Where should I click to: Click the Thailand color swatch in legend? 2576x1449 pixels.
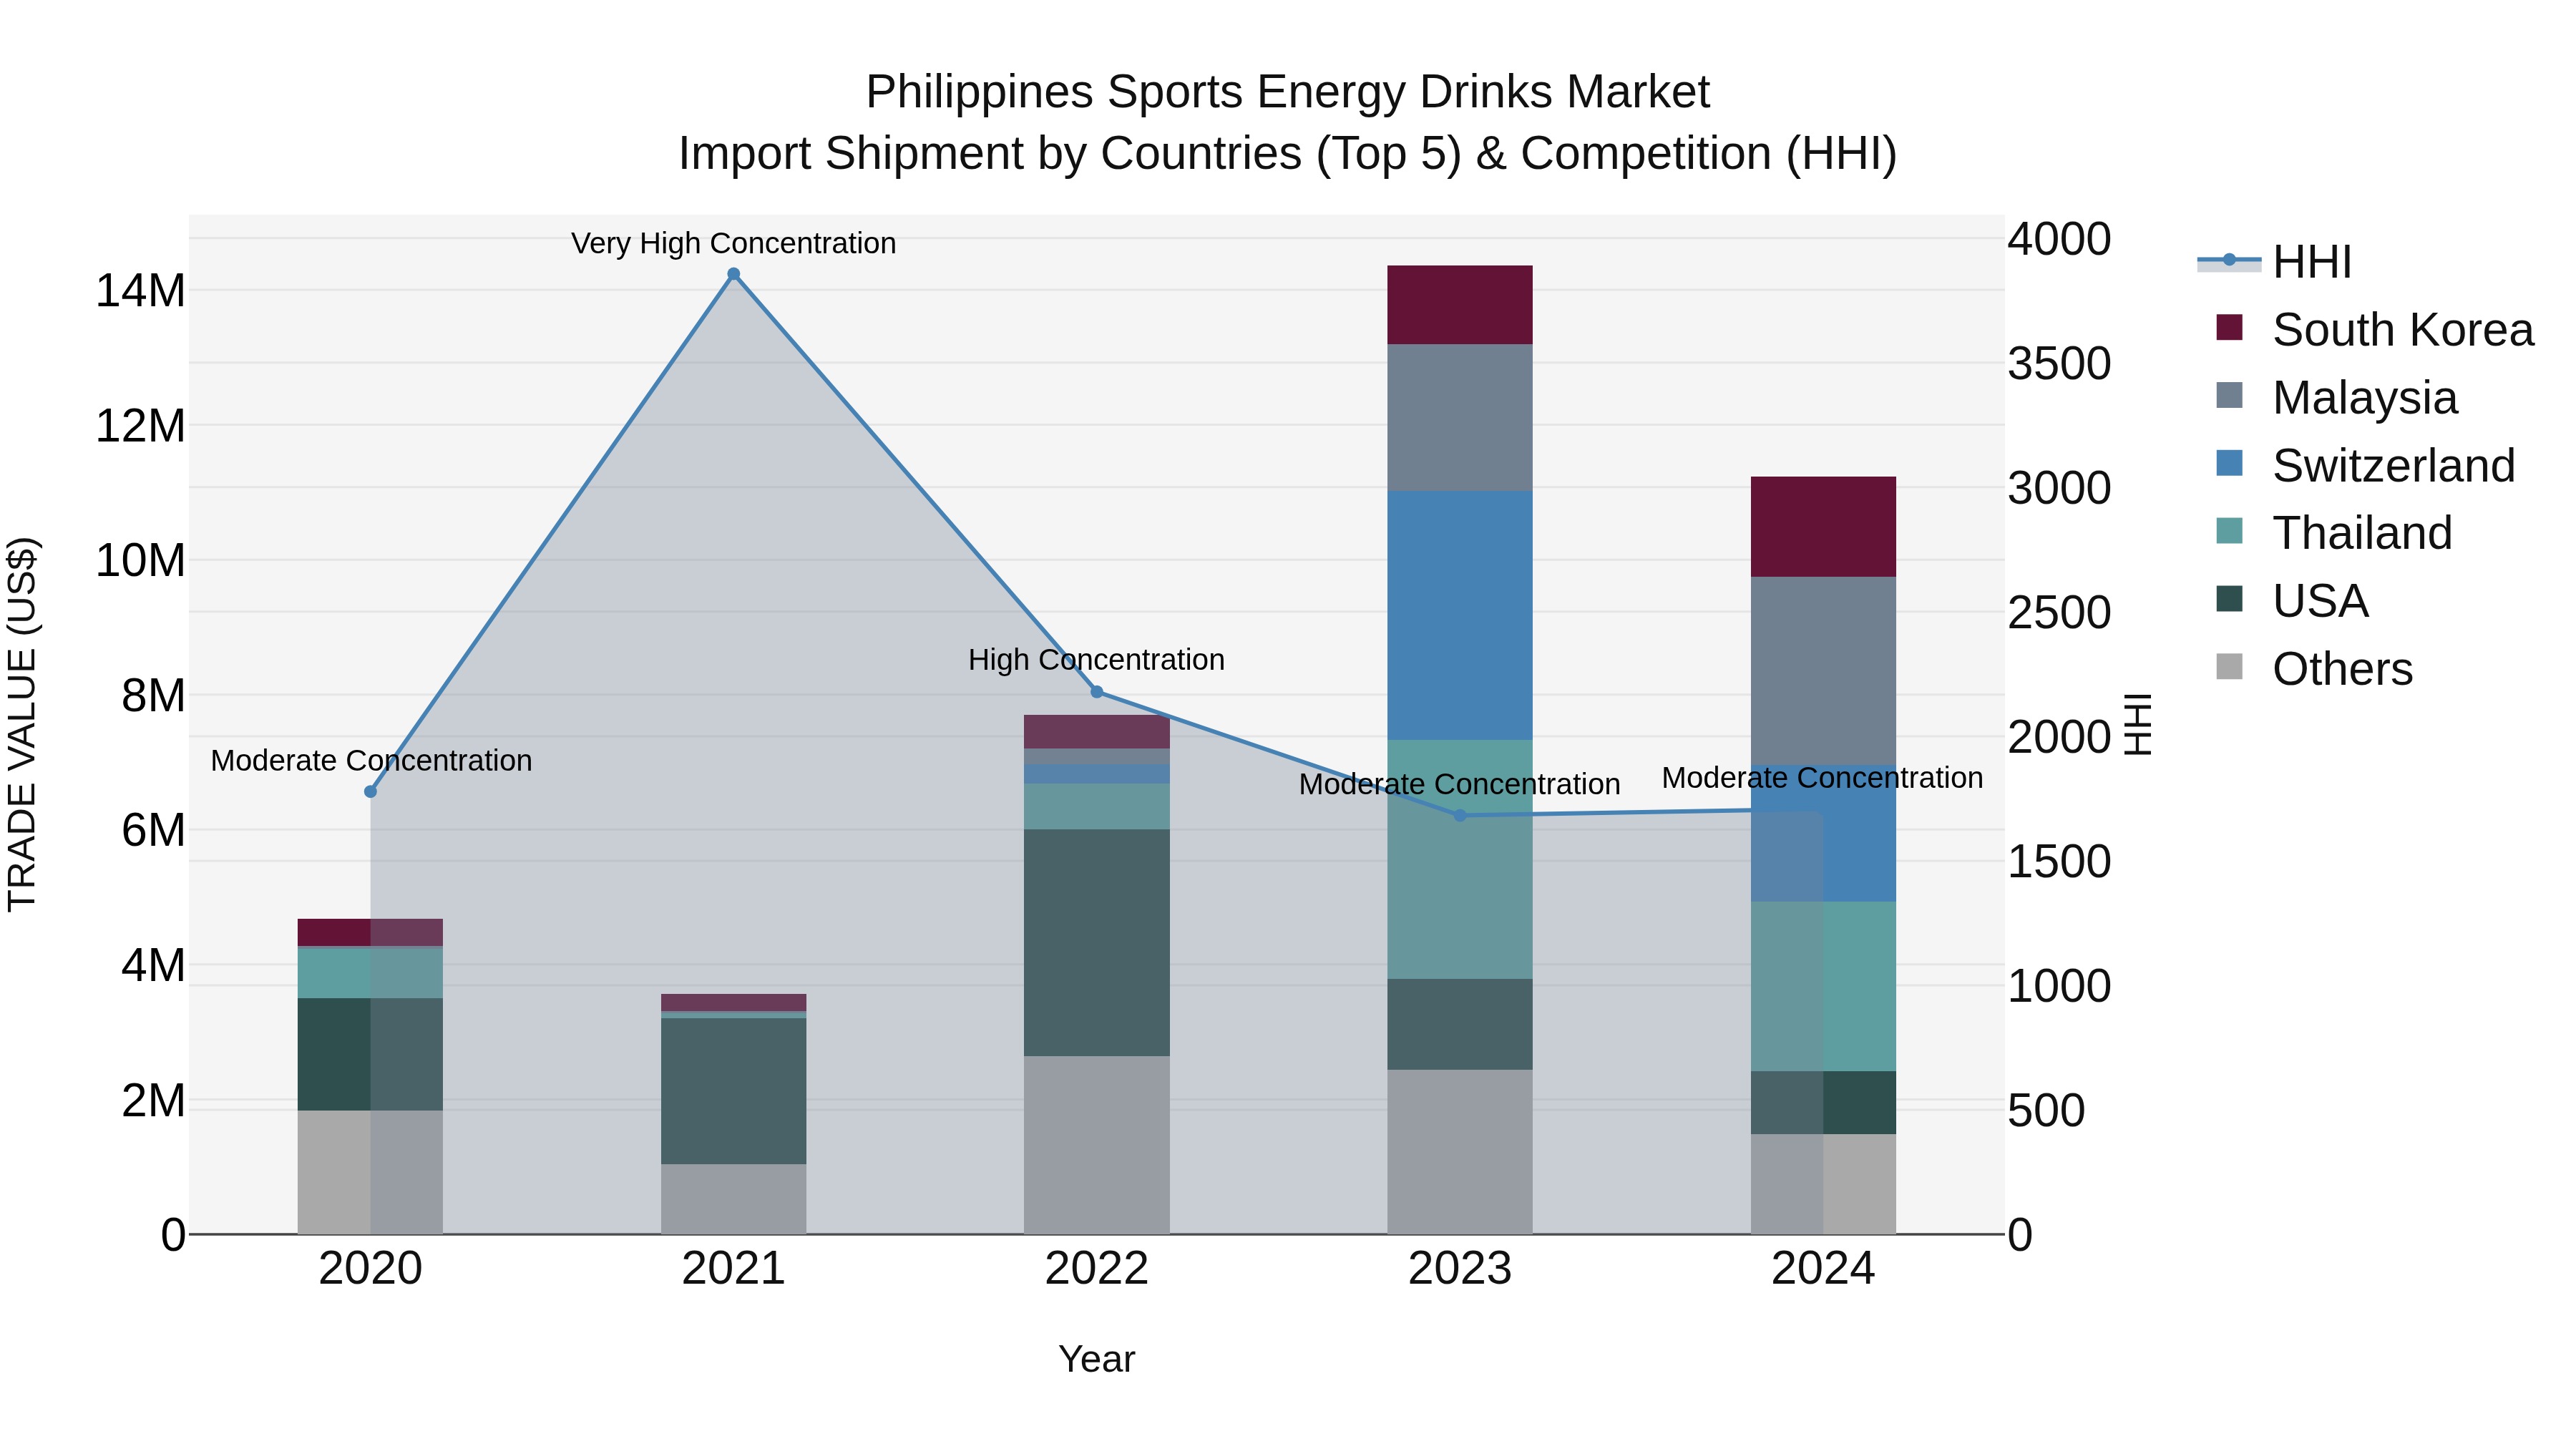click(x=2229, y=531)
